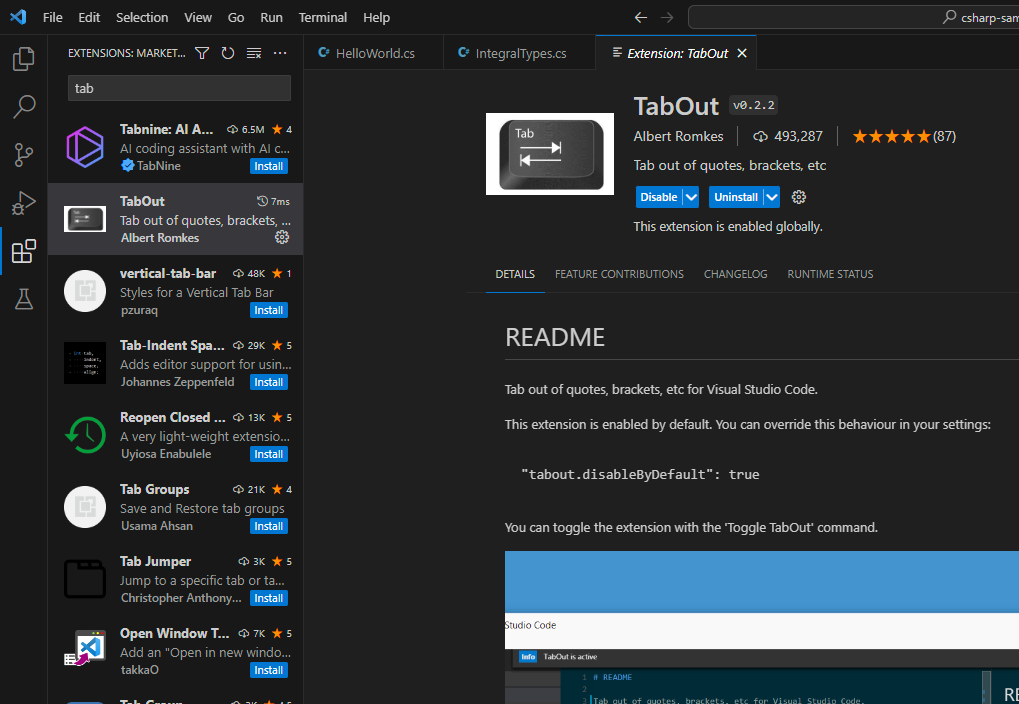Viewport: 1019px width, 704px height.
Task: Navigate back with the left arrow
Action: [x=641, y=18]
